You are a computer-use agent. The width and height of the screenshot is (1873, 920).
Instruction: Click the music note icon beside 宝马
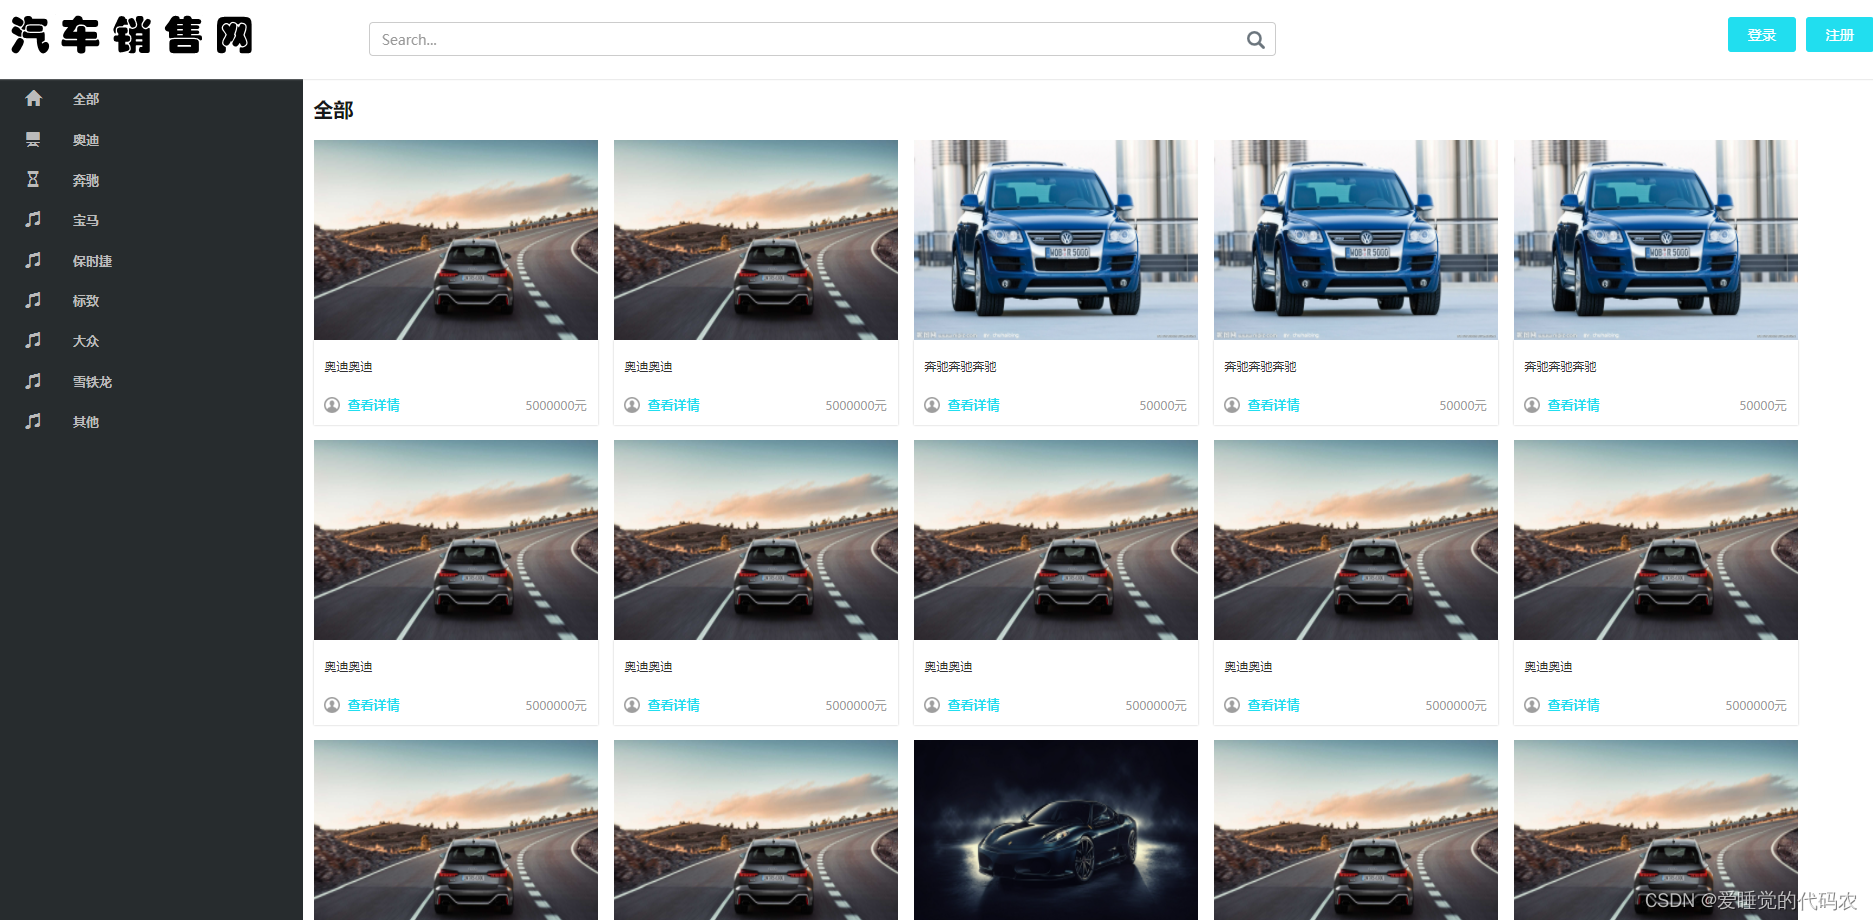[33, 219]
